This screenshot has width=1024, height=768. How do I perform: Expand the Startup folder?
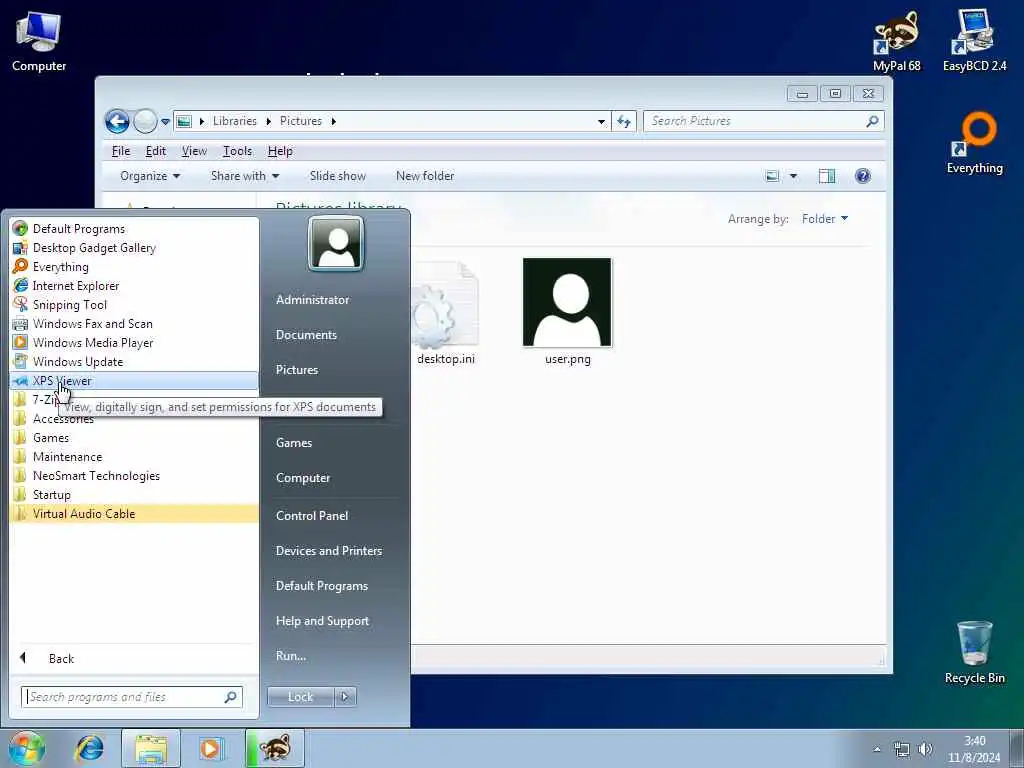tap(134, 494)
